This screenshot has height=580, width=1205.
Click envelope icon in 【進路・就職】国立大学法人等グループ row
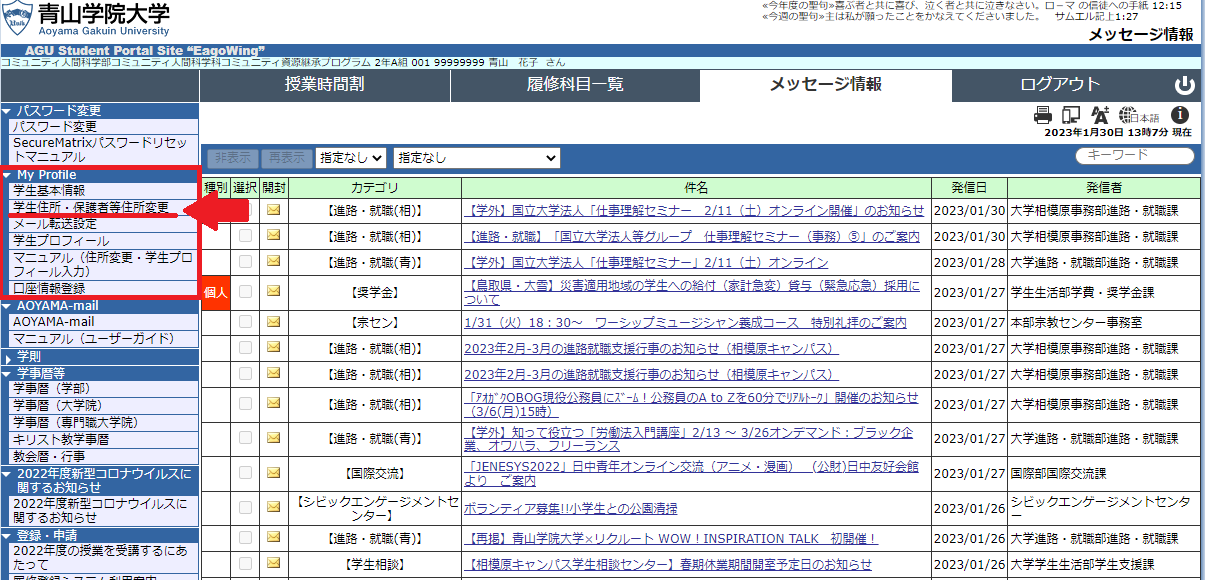pyautogui.click(x=274, y=236)
